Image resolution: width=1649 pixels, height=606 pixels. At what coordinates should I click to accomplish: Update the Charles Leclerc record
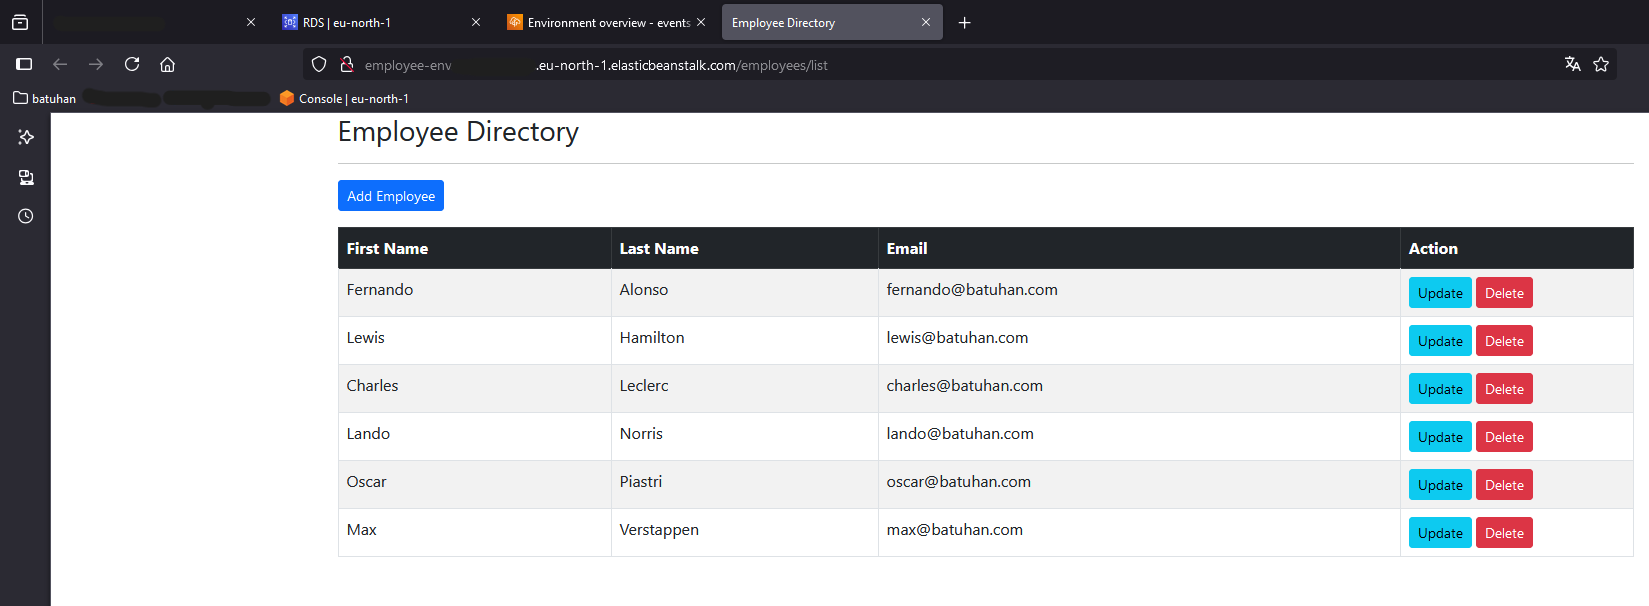click(x=1440, y=389)
